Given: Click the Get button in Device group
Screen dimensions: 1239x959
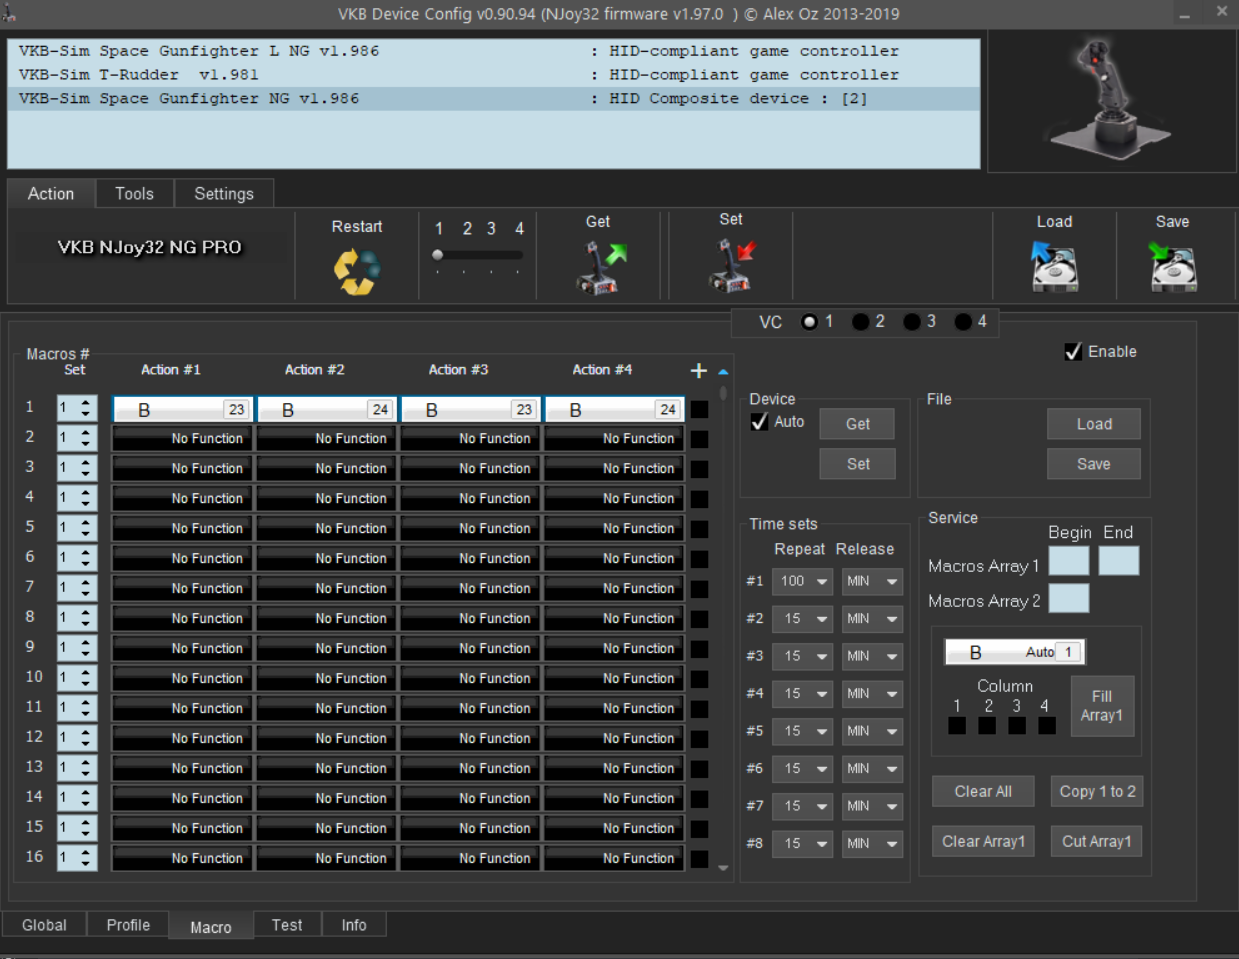Looking at the screenshot, I should [x=858, y=424].
